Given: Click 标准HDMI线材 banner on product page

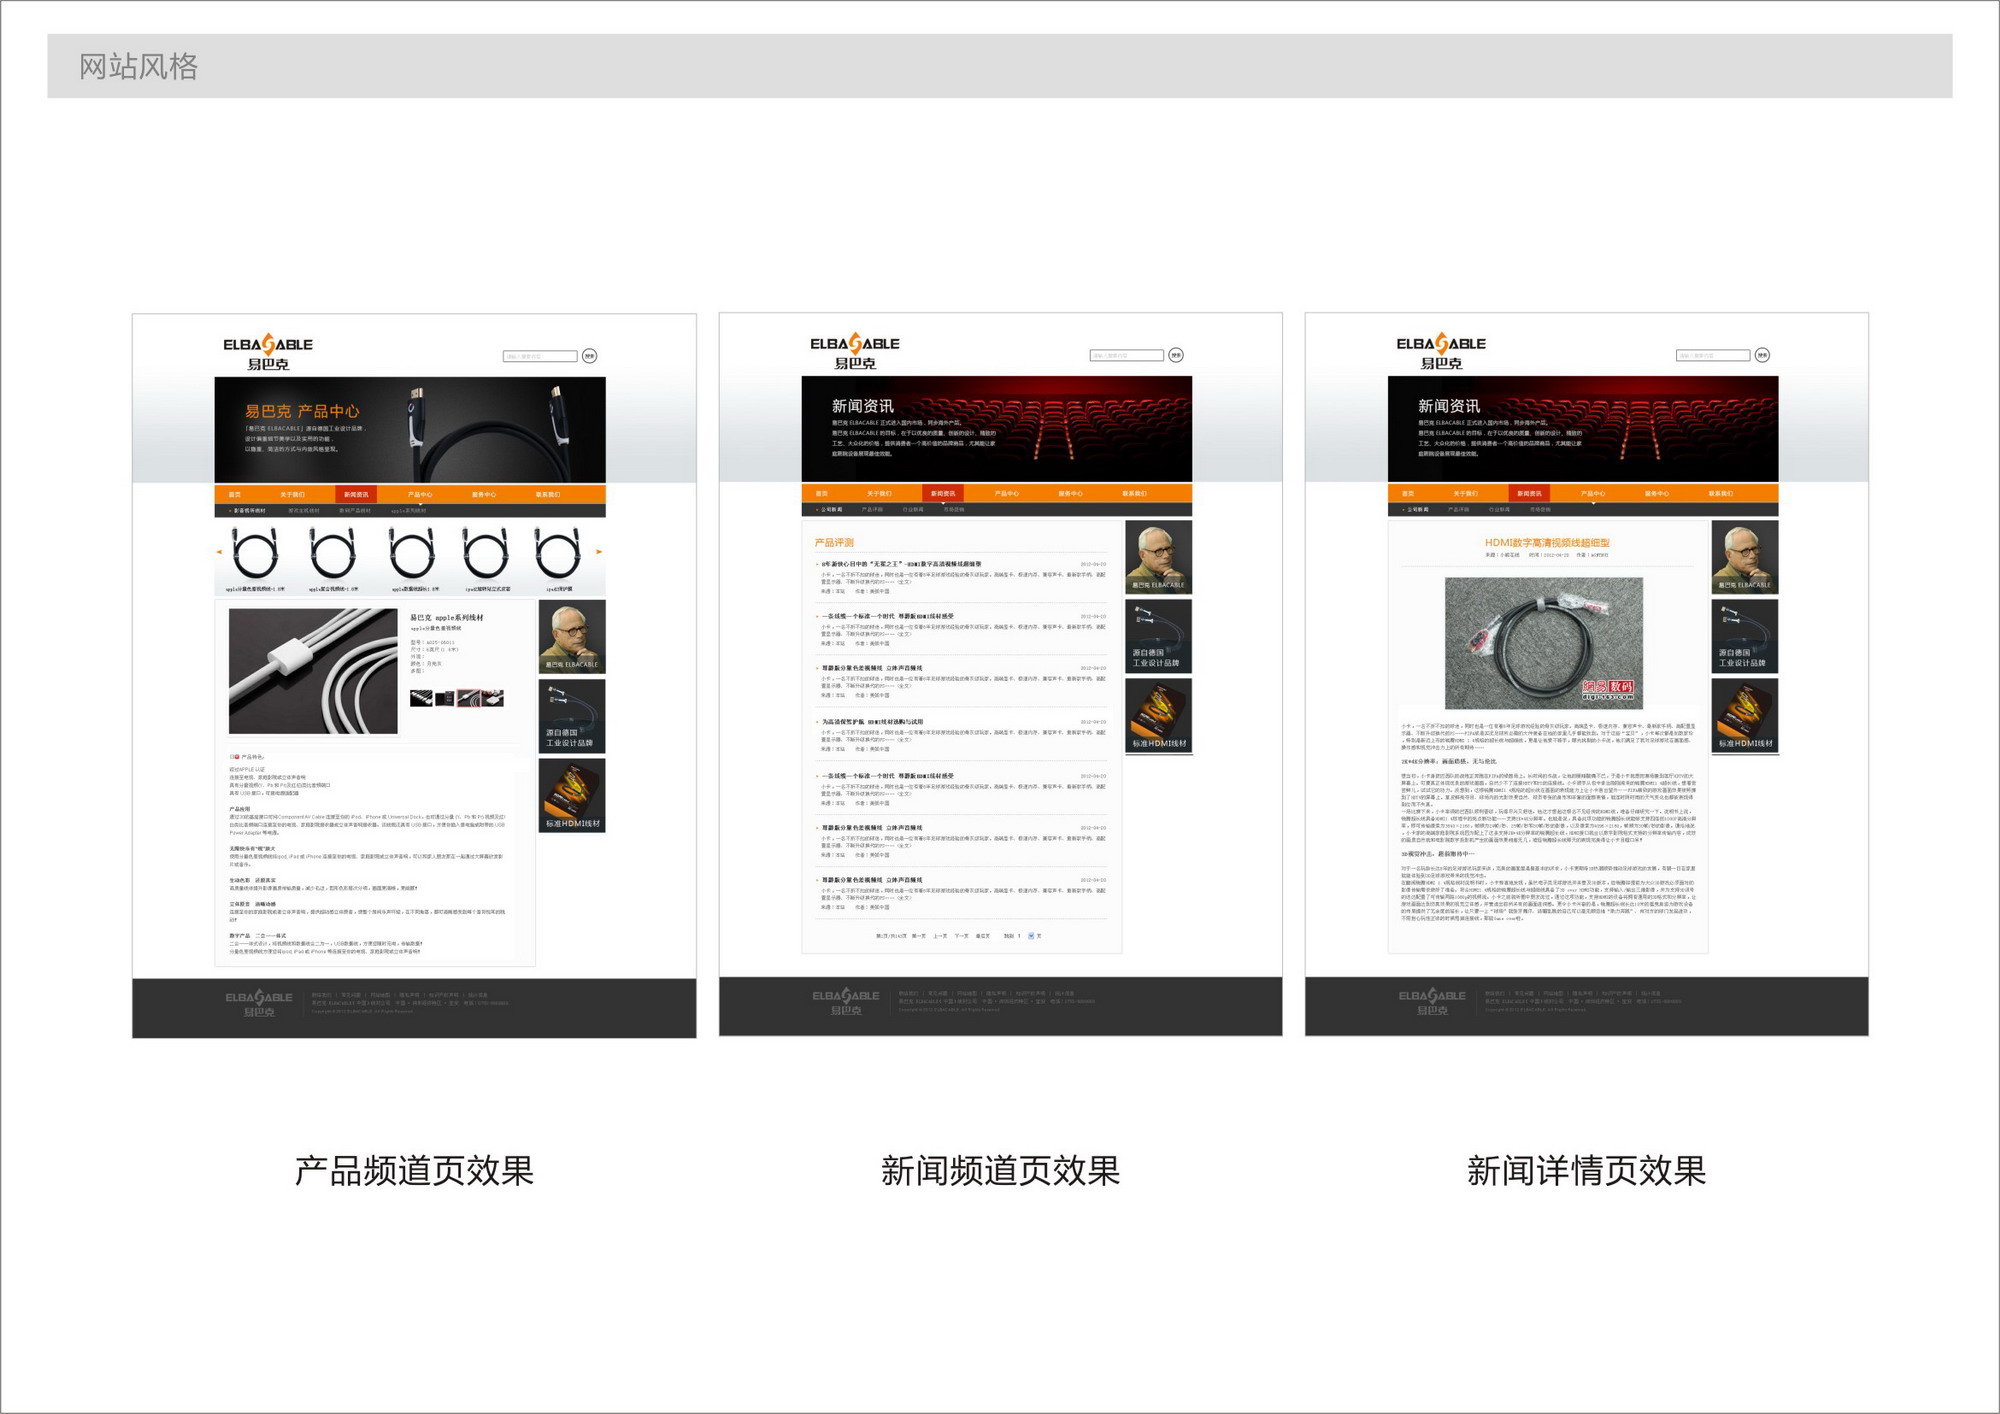Looking at the screenshot, I should tap(572, 796).
